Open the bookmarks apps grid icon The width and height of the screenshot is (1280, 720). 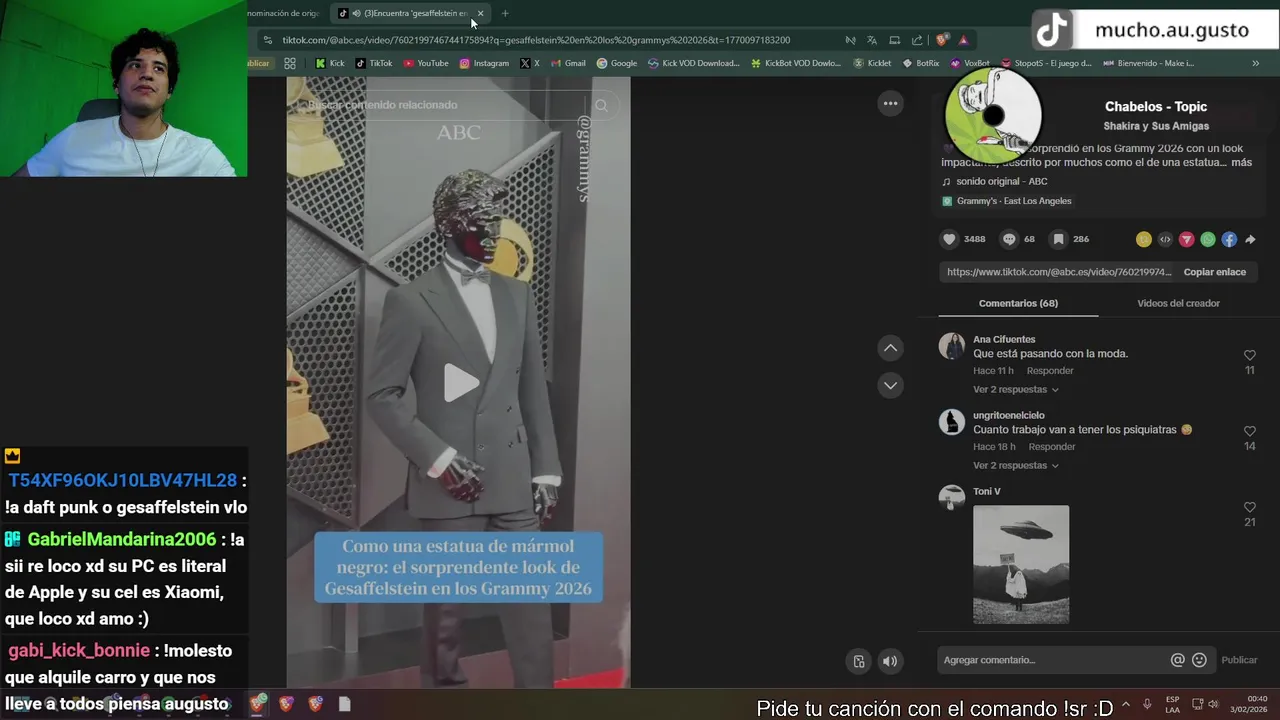(x=290, y=63)
